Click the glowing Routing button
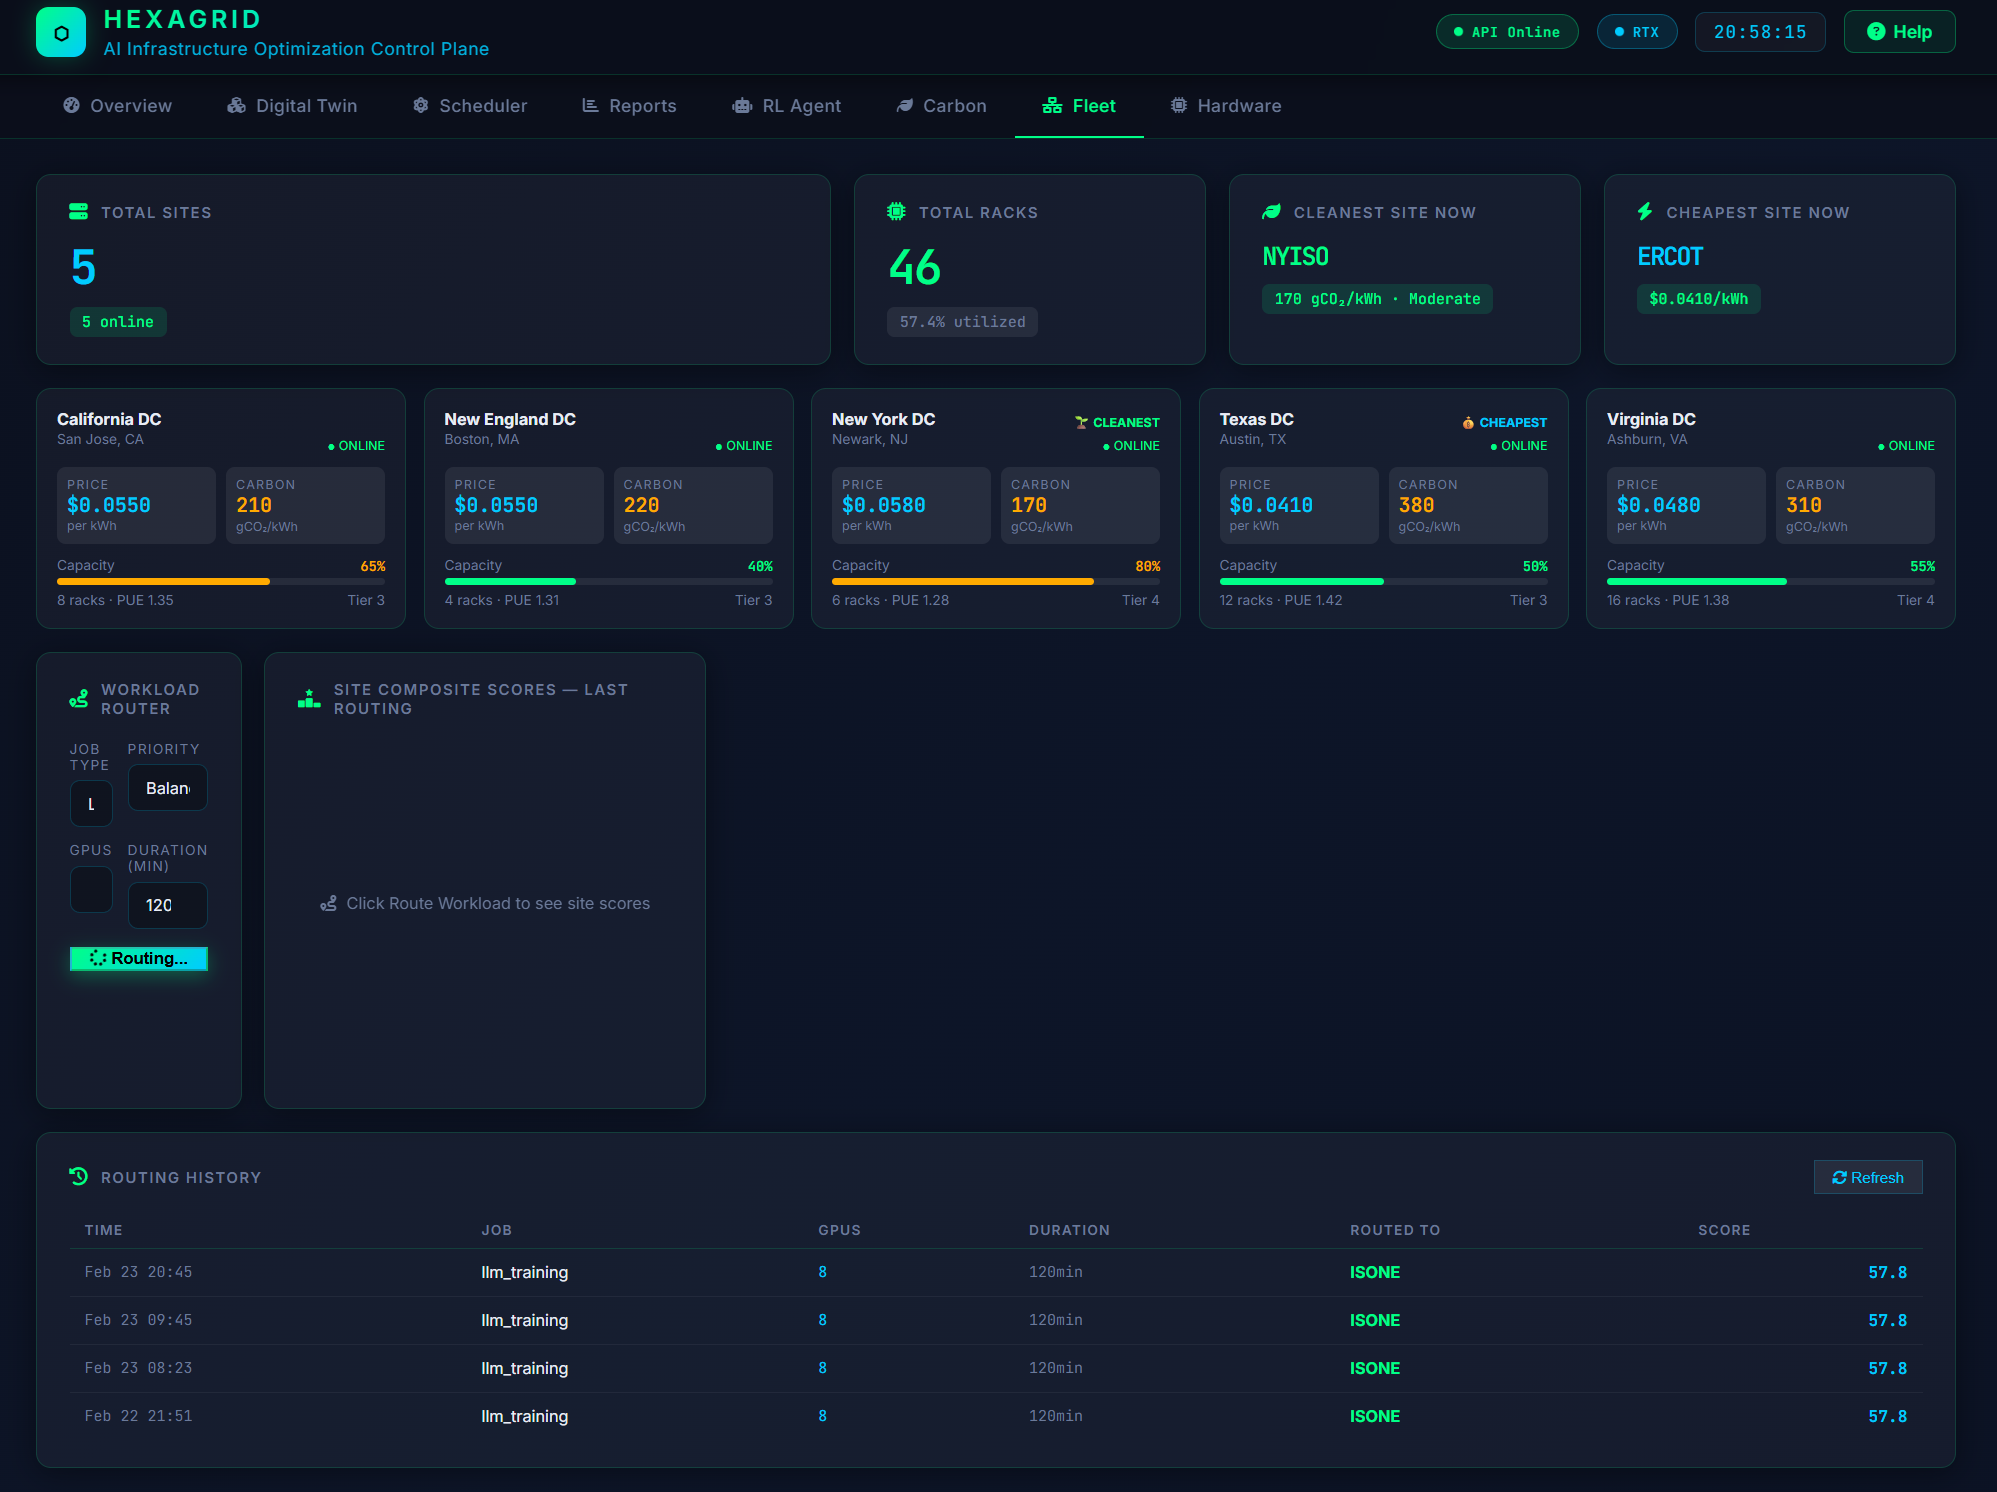Viewport: 1997px width, 1492px height. (x=138, y=958)
